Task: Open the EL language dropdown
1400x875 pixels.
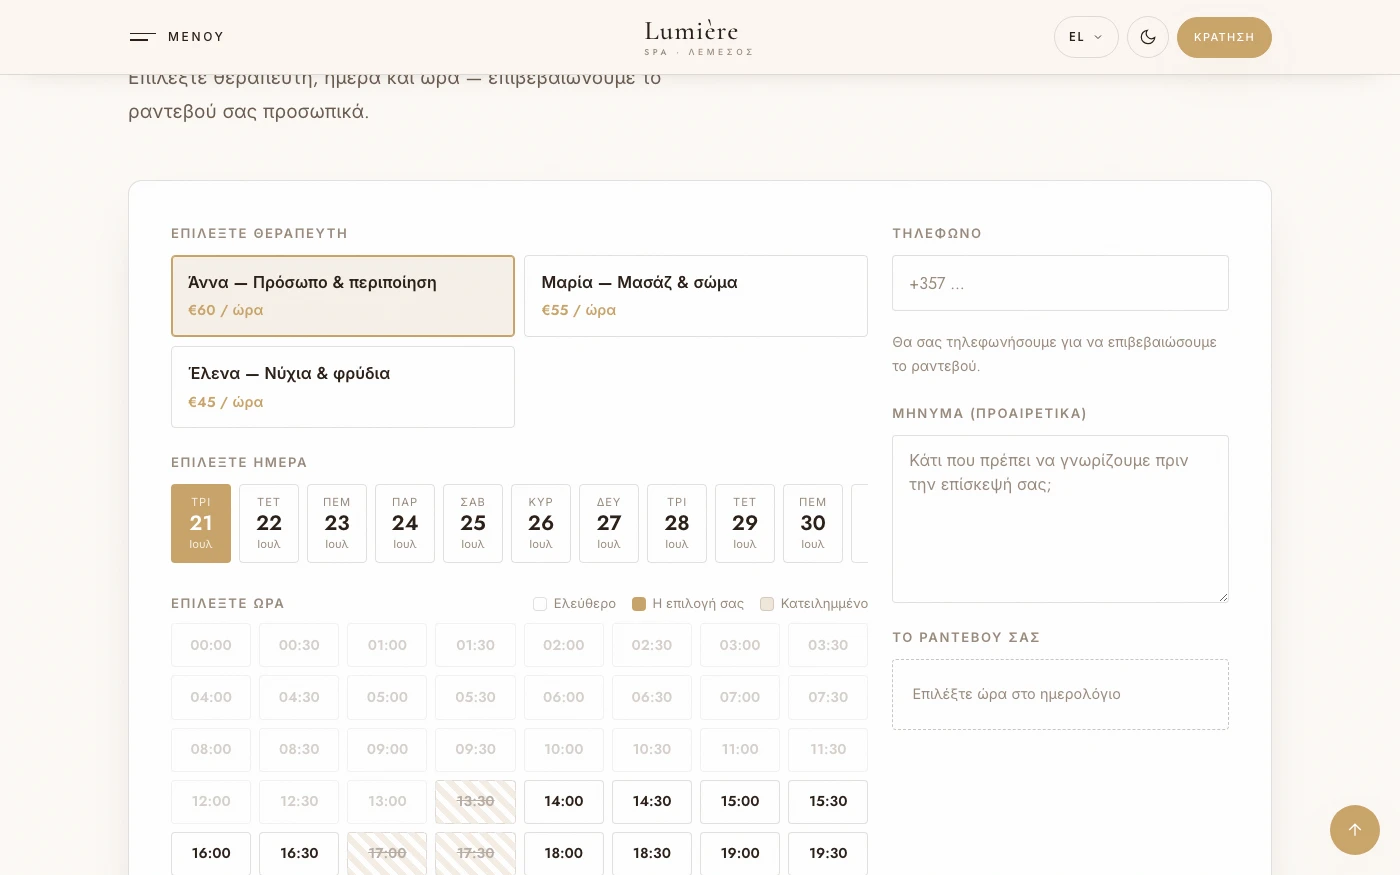Action: 1086,37
